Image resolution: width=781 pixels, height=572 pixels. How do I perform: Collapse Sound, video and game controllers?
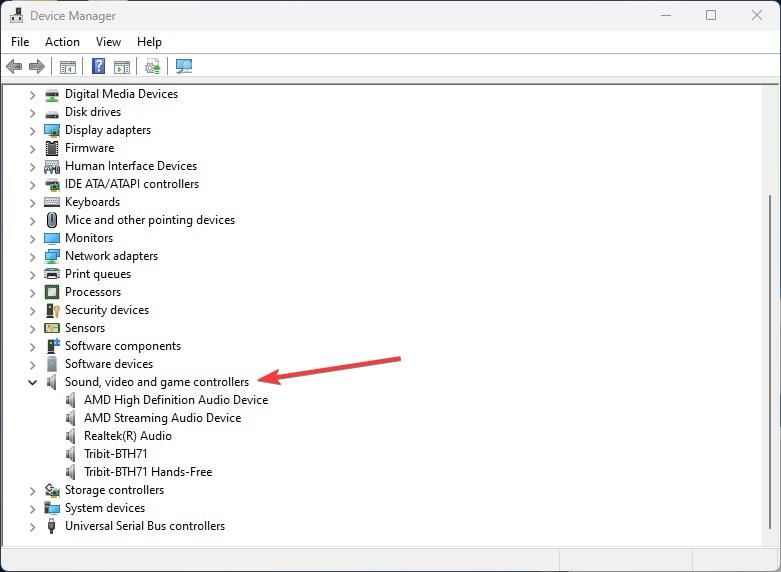pyautogui.click(x=32, y=383)
